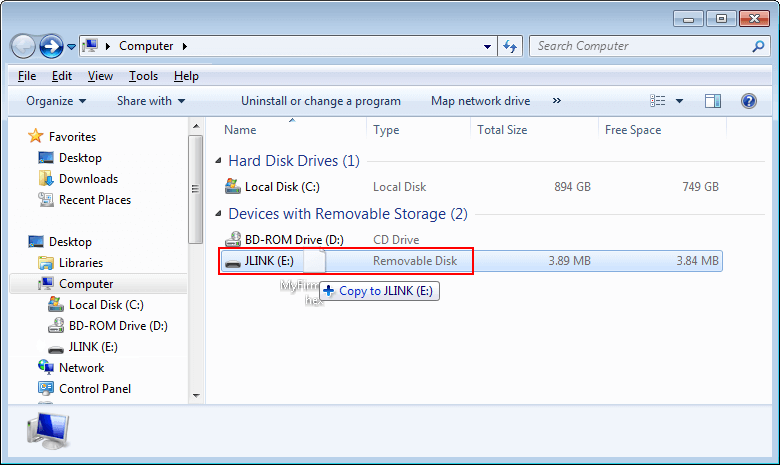780x465 pixels.
Task: Change your view icon button
Action: click(658, 101)
